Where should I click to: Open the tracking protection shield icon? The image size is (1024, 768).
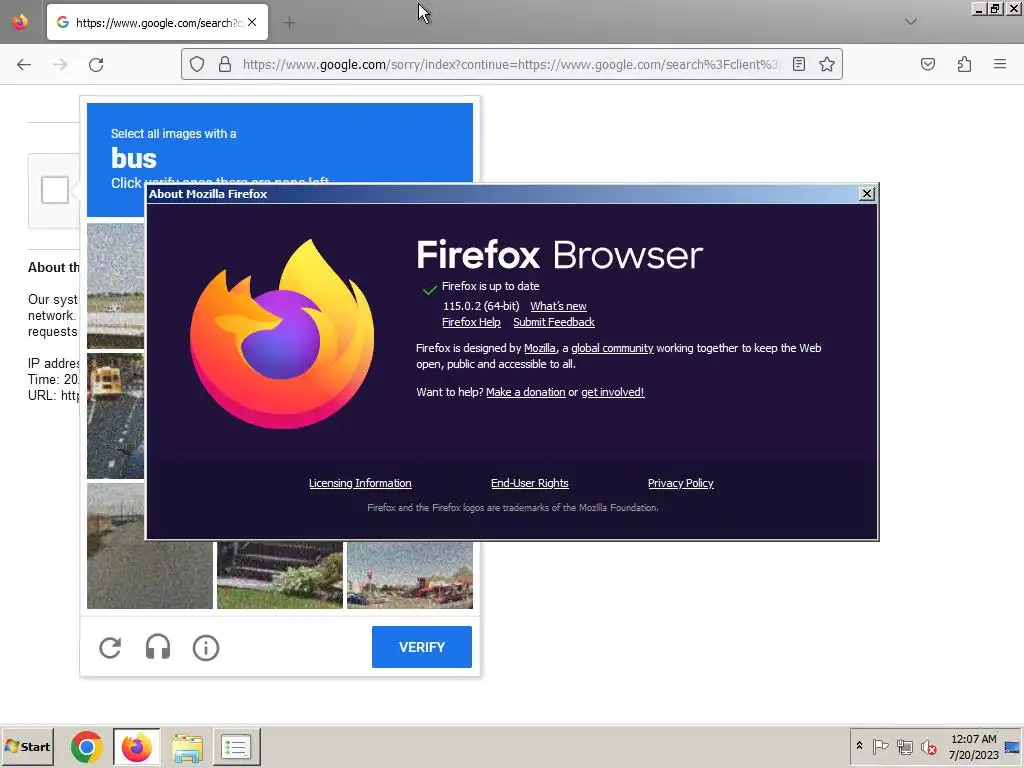point(197,64)
